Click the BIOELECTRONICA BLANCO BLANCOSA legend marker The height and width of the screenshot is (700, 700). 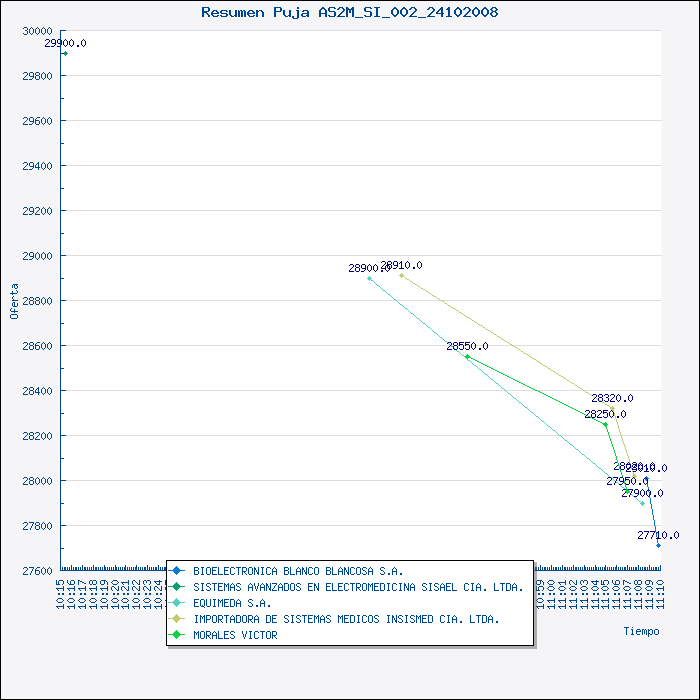(176, 571)
